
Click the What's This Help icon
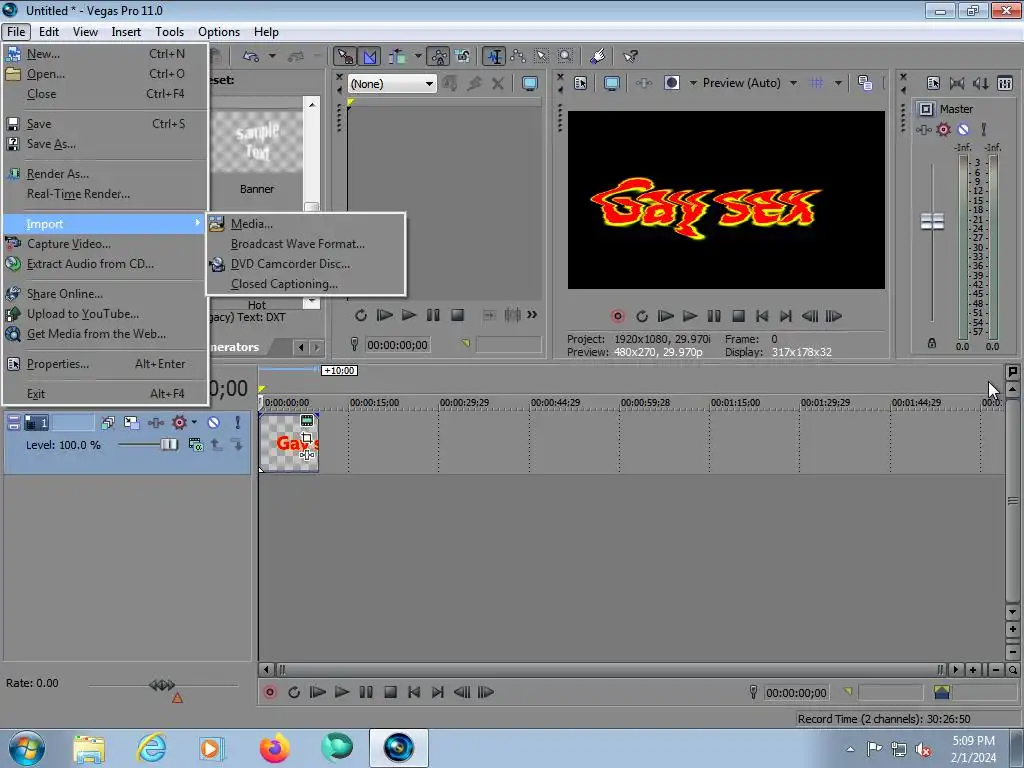click(630, 57)
